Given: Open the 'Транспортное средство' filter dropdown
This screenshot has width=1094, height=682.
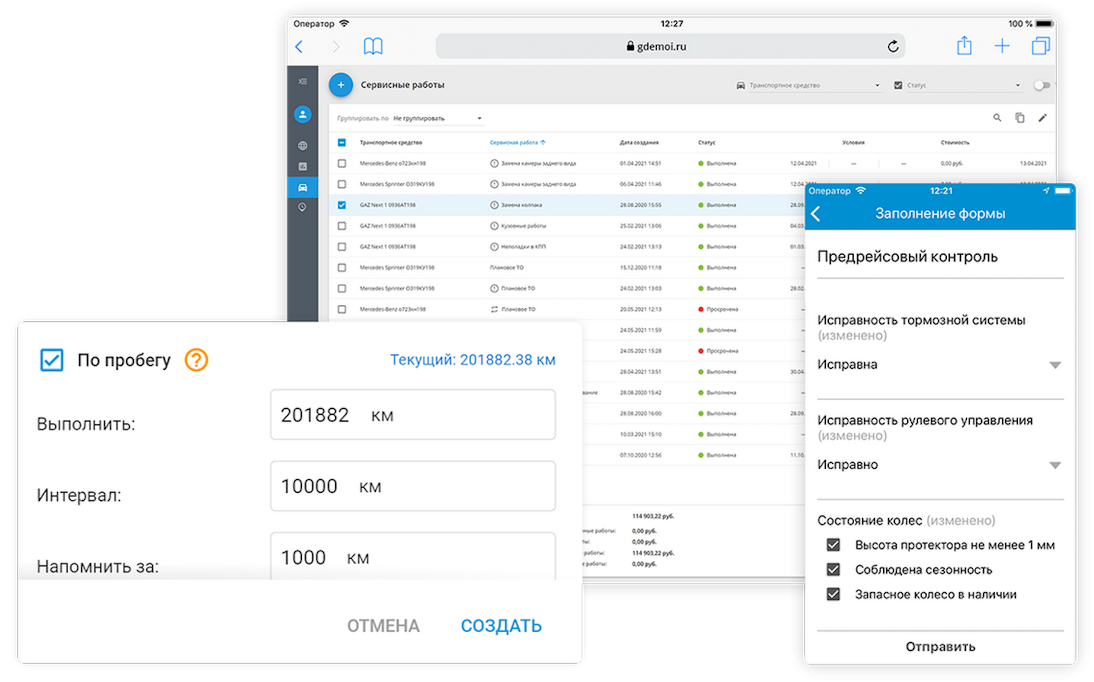Looking at the screenshot, I should [x=808, y=86].
